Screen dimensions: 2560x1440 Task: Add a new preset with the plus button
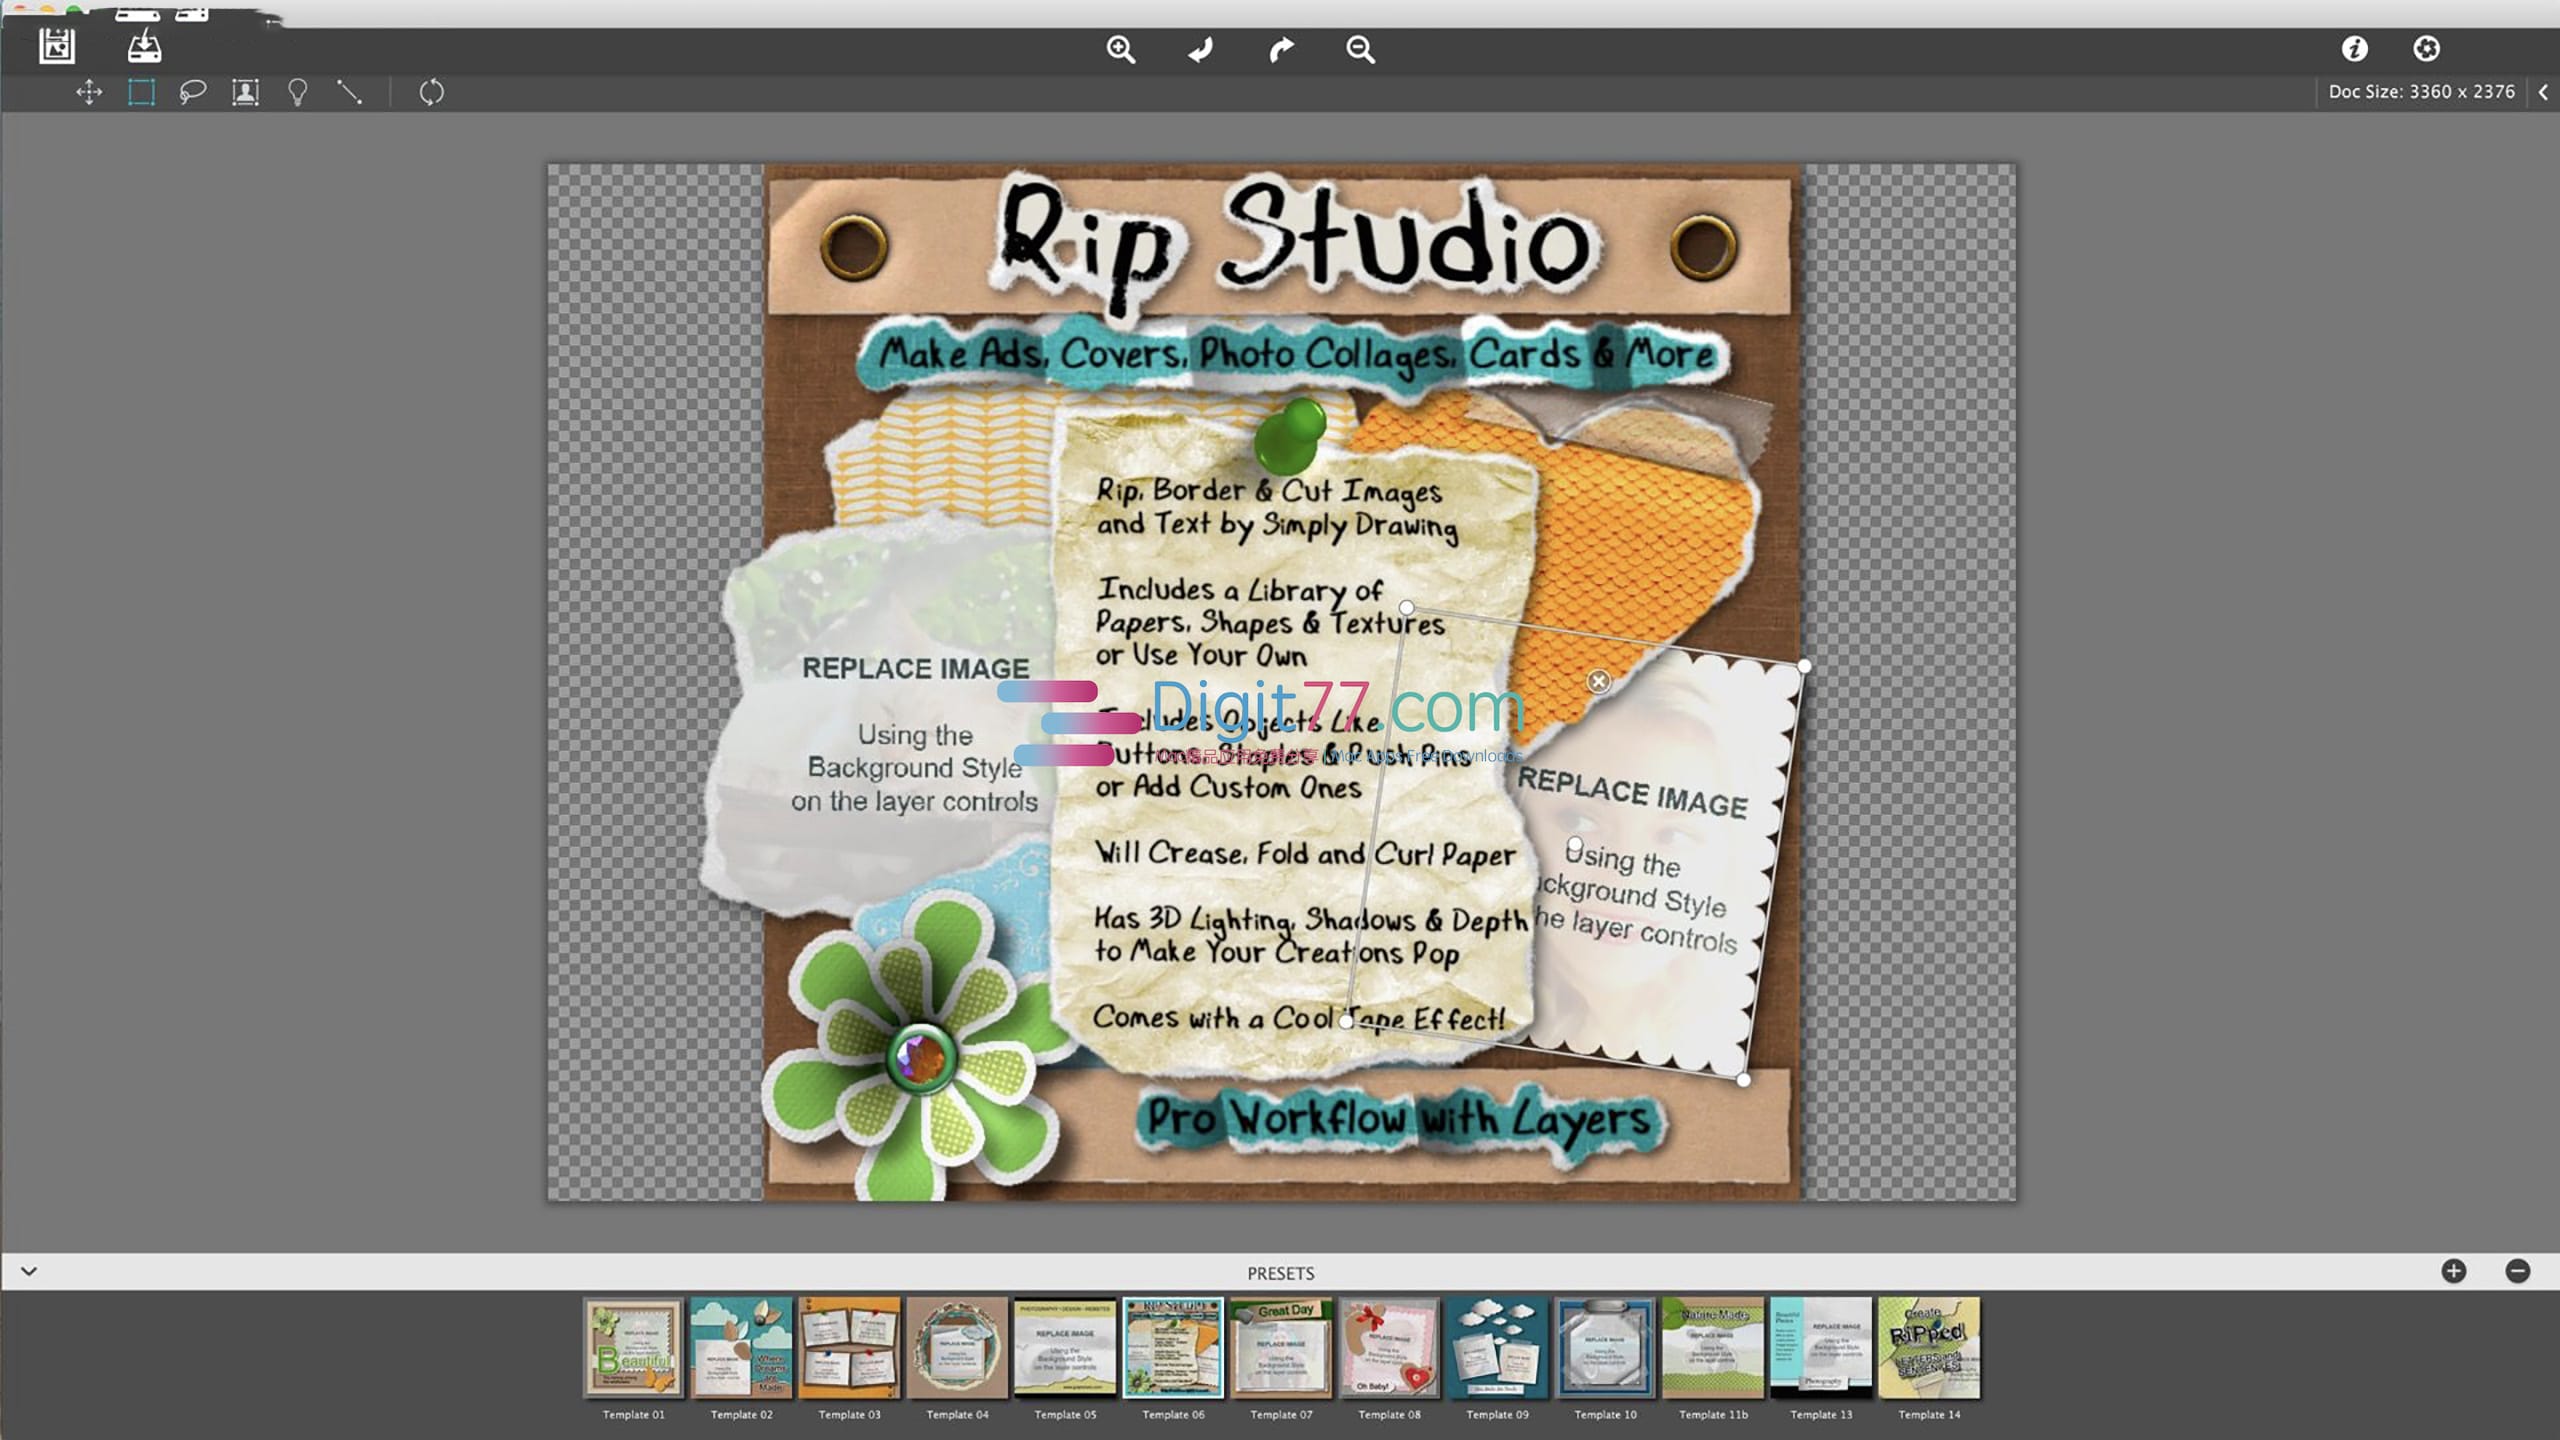[x=2453, y=1272]
